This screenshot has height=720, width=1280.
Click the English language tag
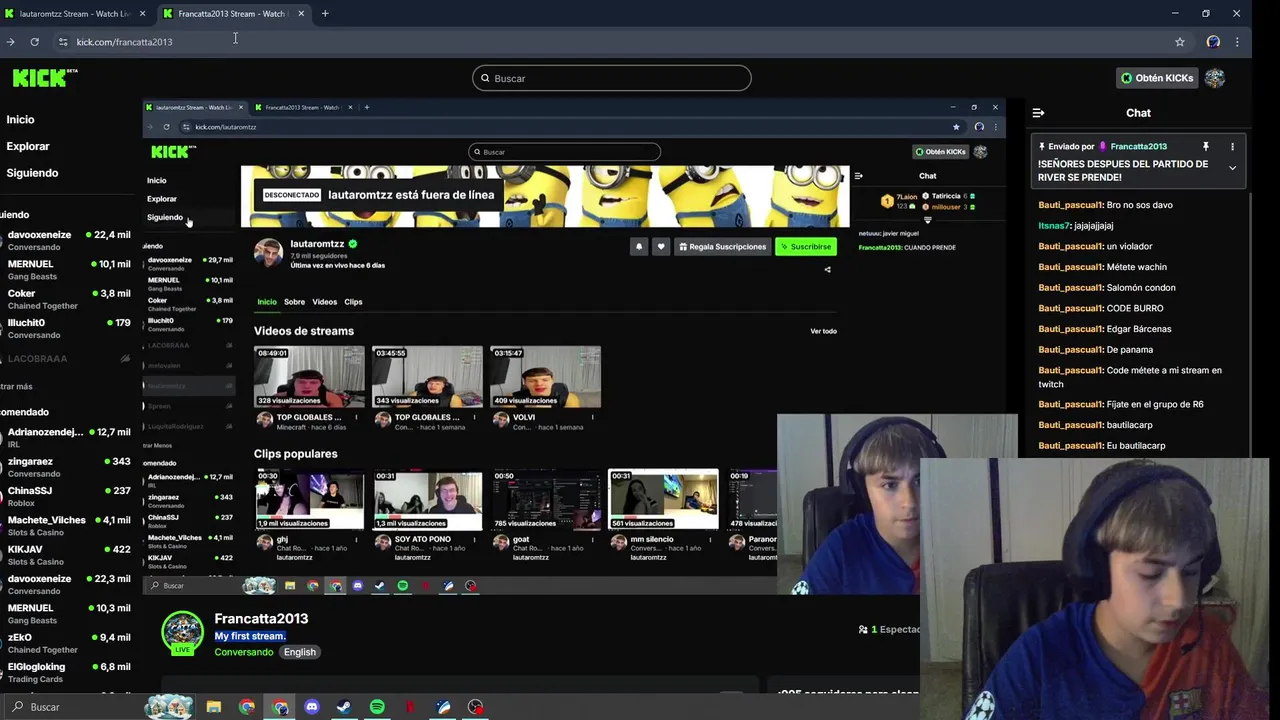[299, 652]
